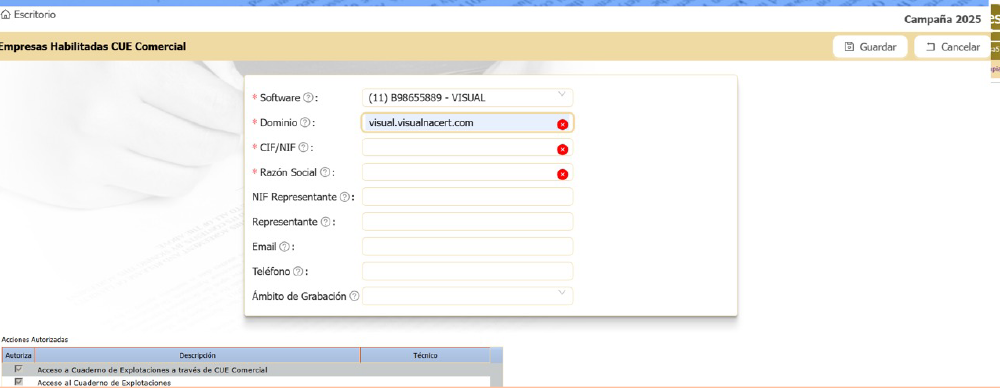Viewport: 1000px width, 388px height.
Task: Show help for Razón Social field
Action: pos(325,172)
